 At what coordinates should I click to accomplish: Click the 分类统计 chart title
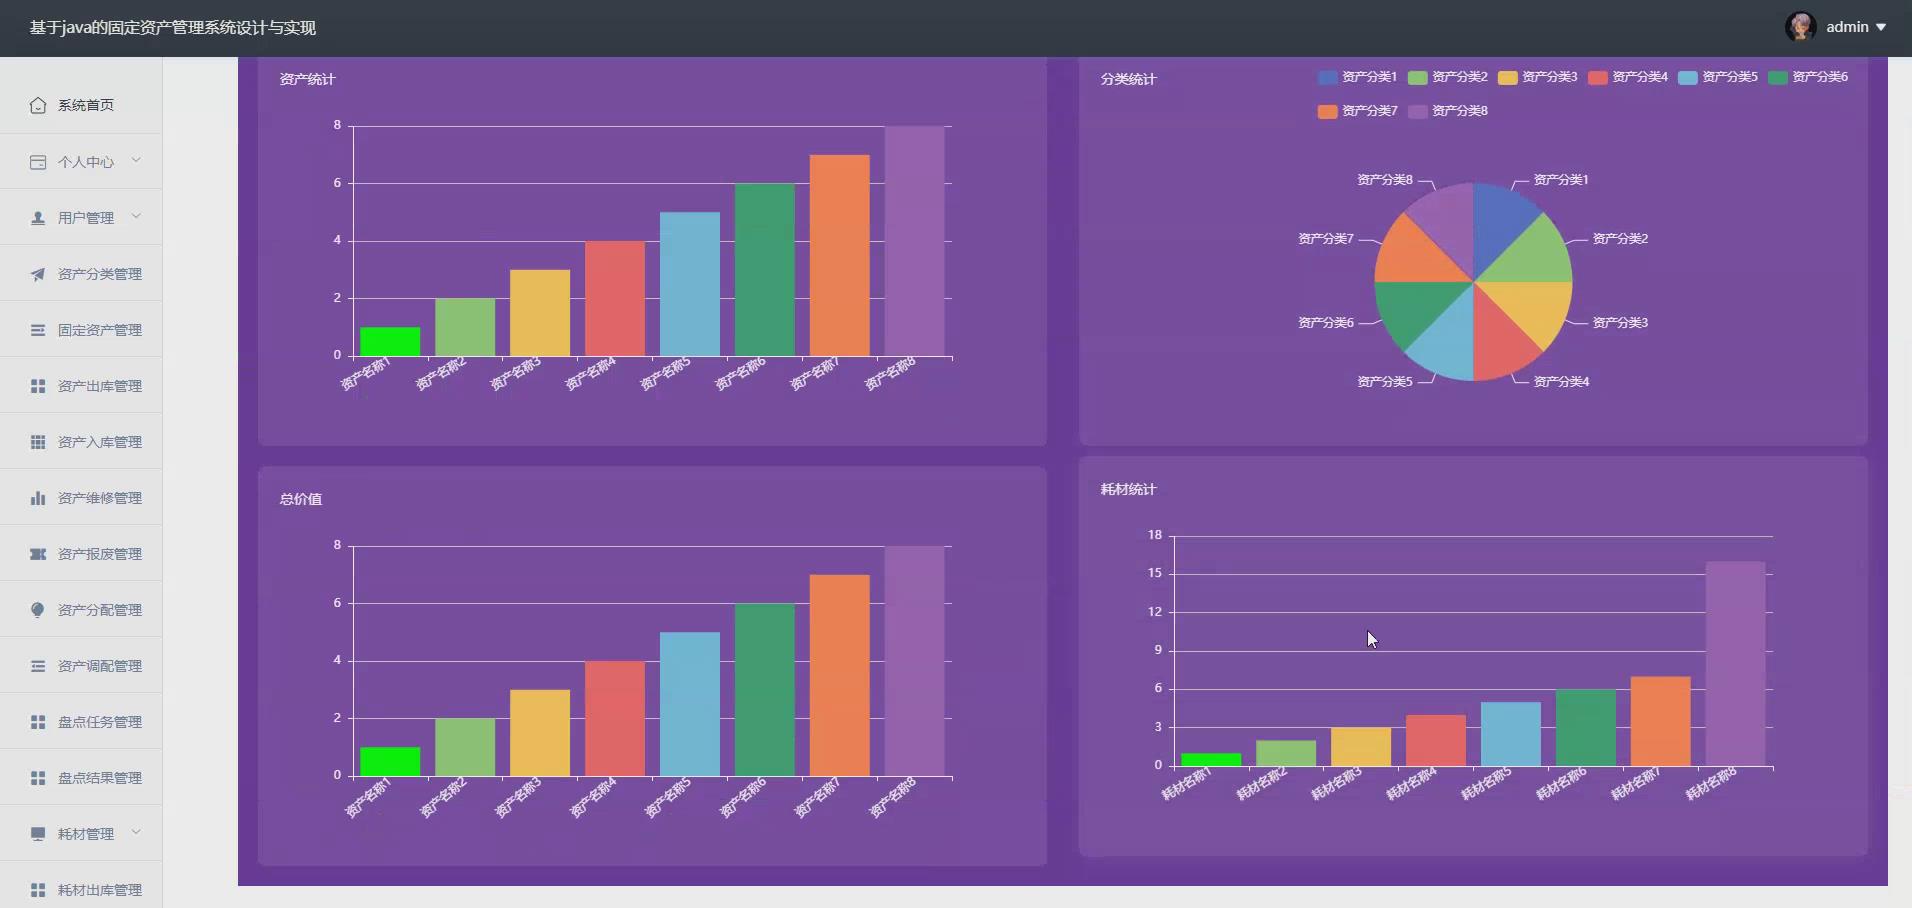1128,79
